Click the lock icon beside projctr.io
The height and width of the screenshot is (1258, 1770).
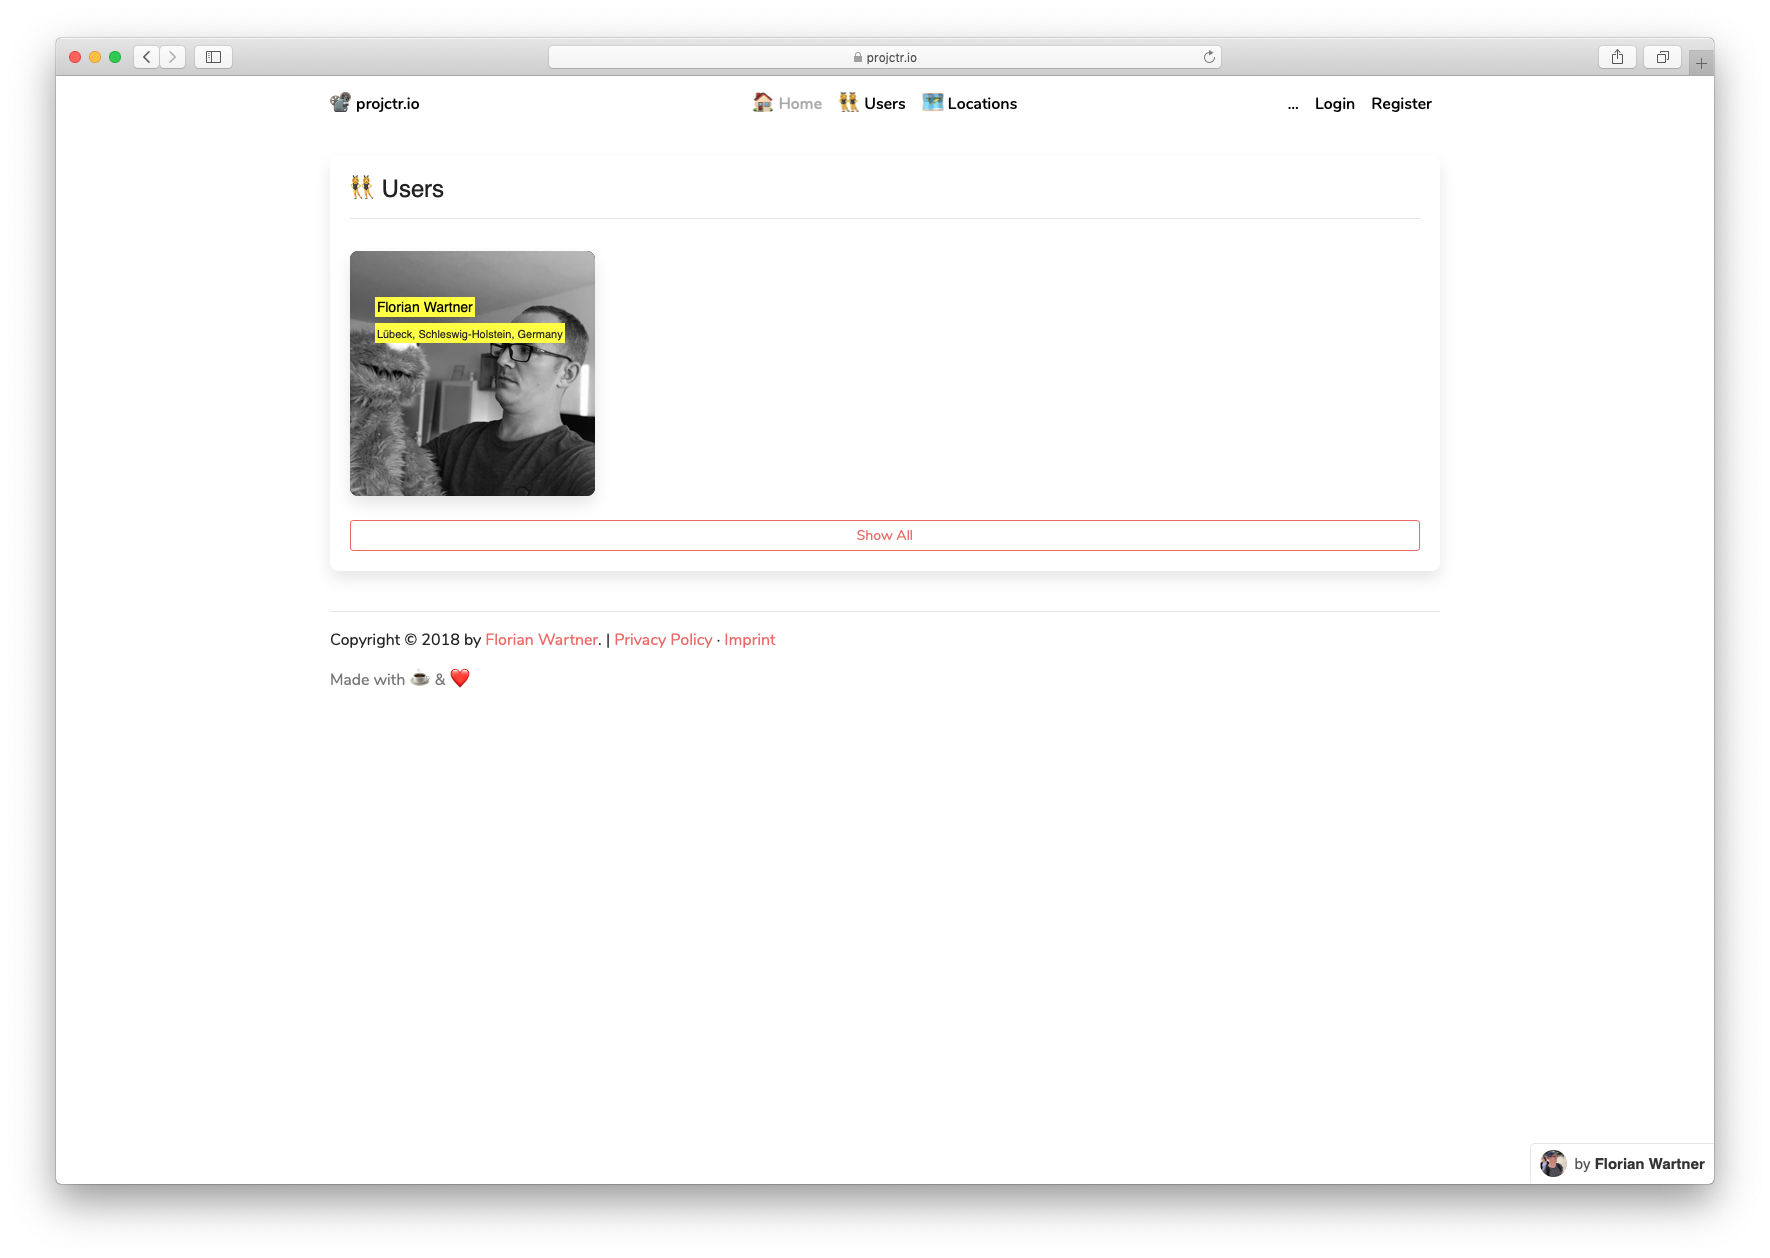tap(857, 57)
